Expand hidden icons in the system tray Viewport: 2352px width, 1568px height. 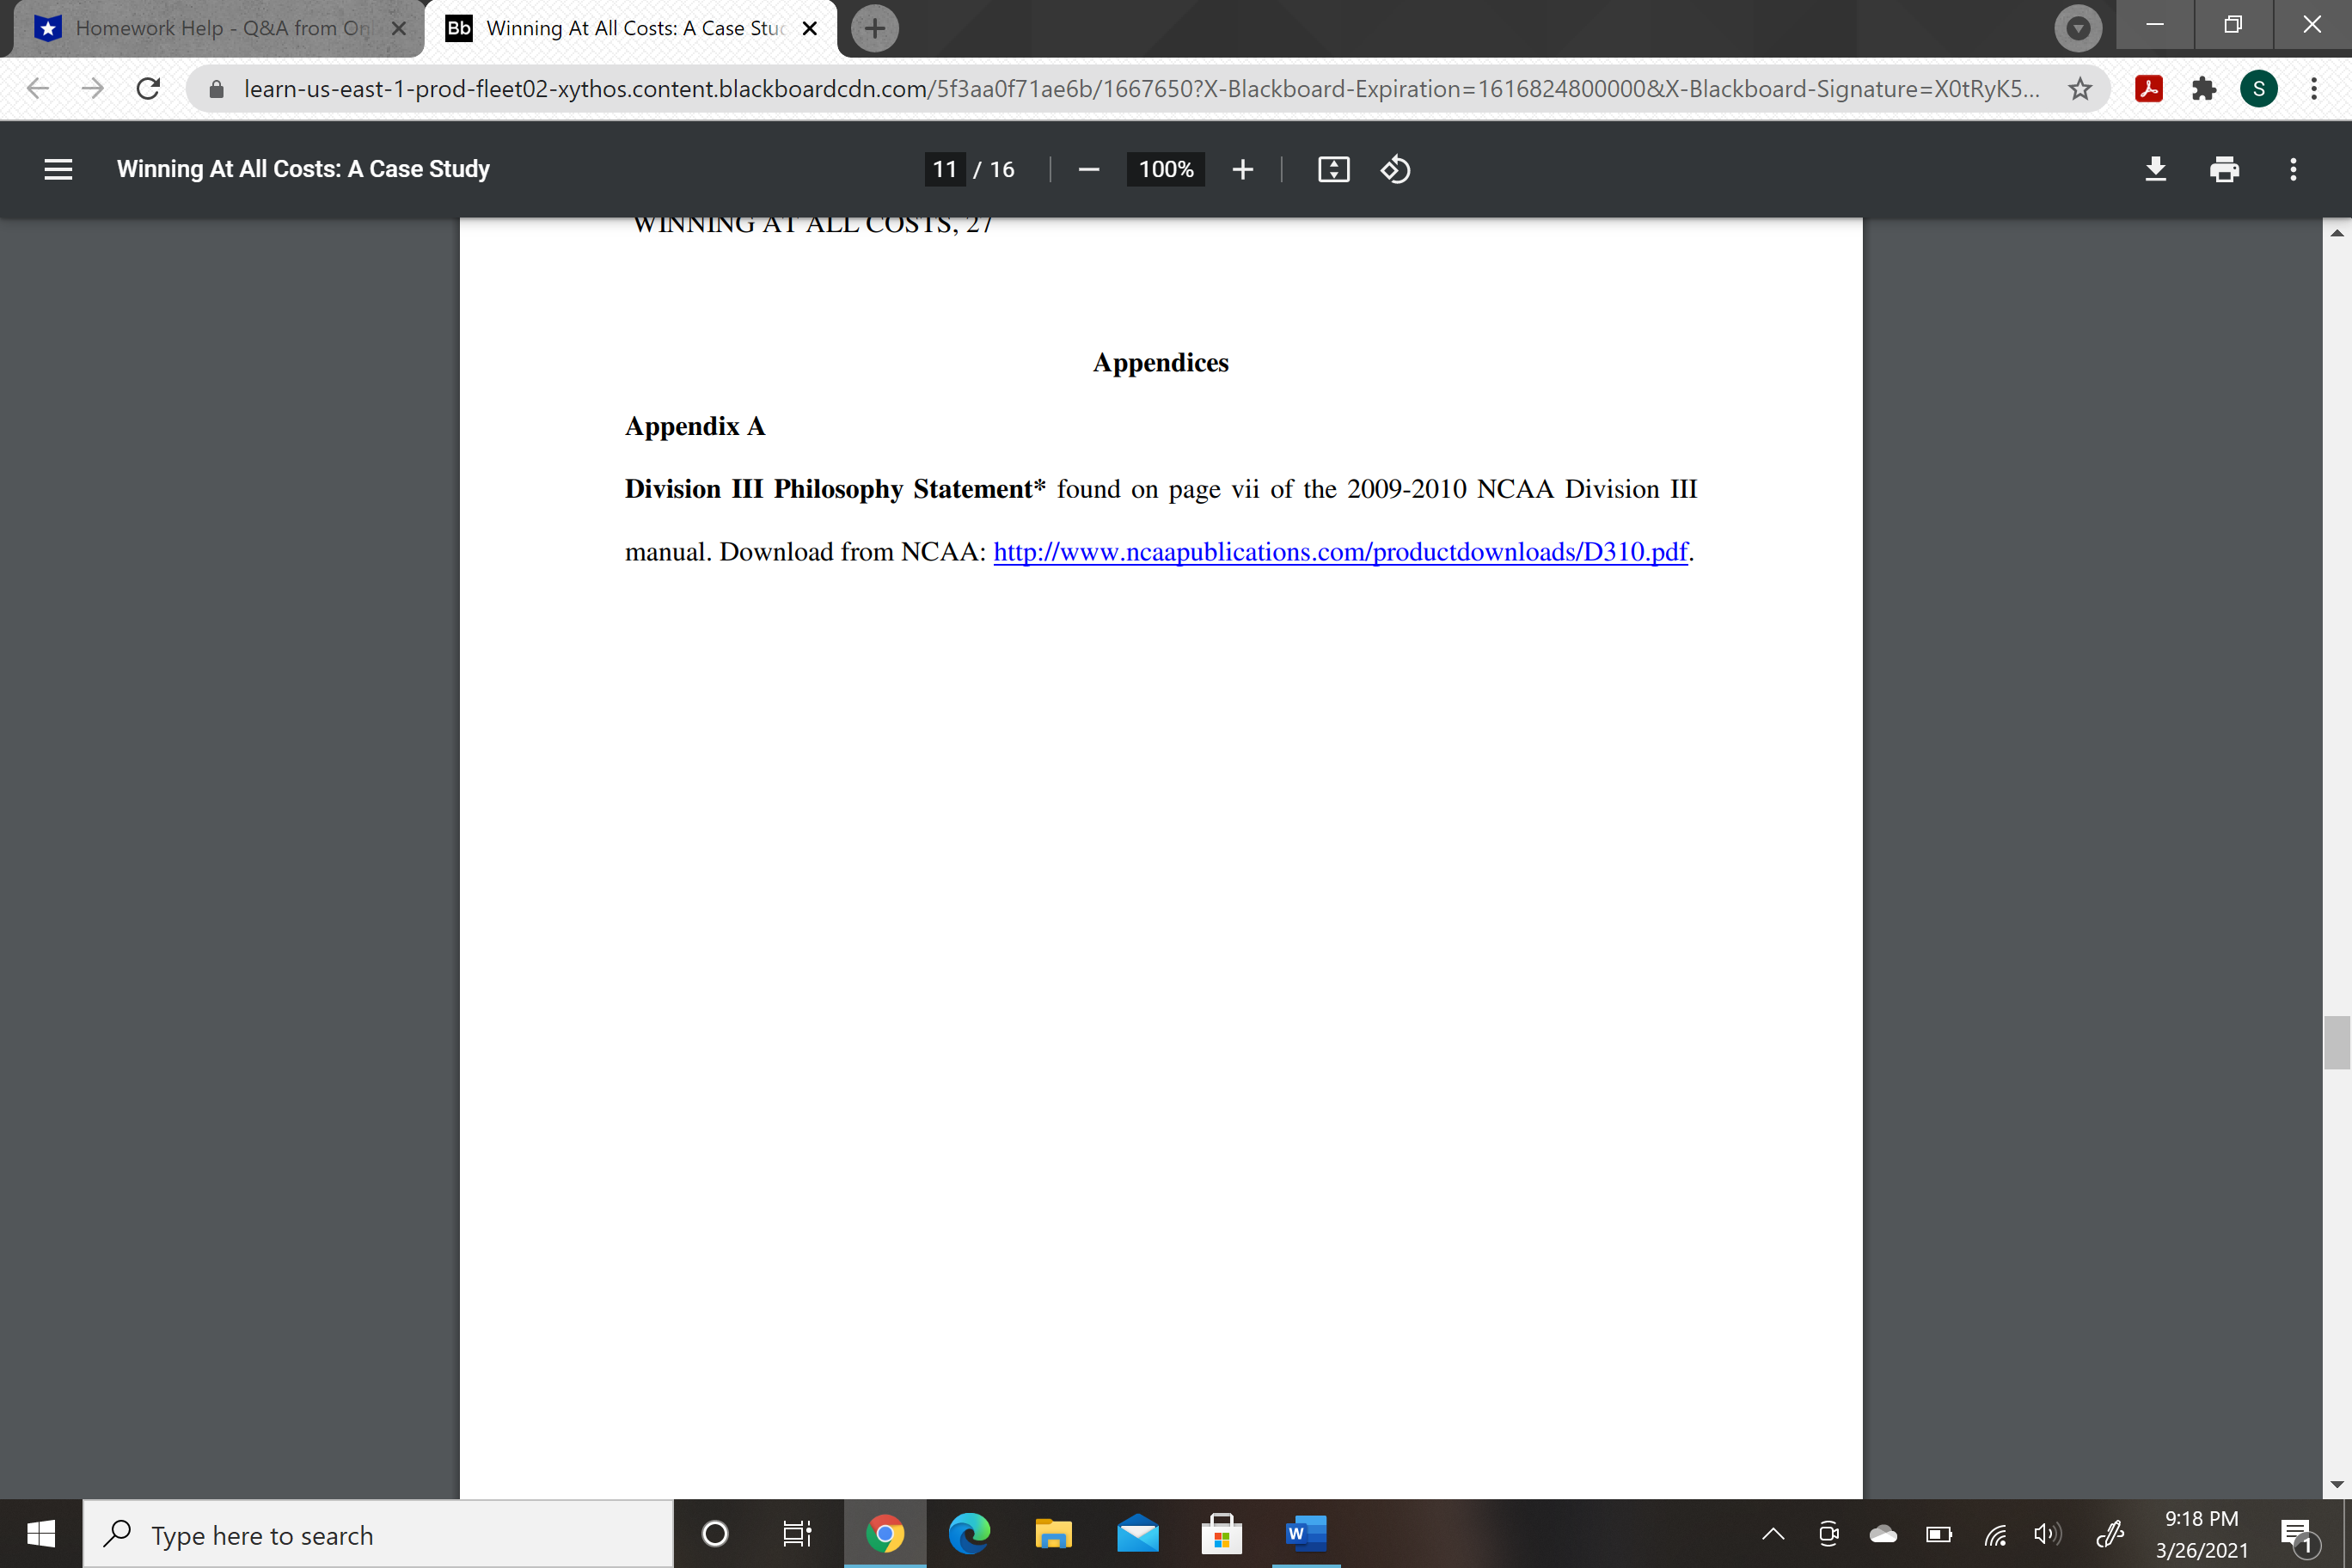pyautogui.click(x=1771, y=1534)
